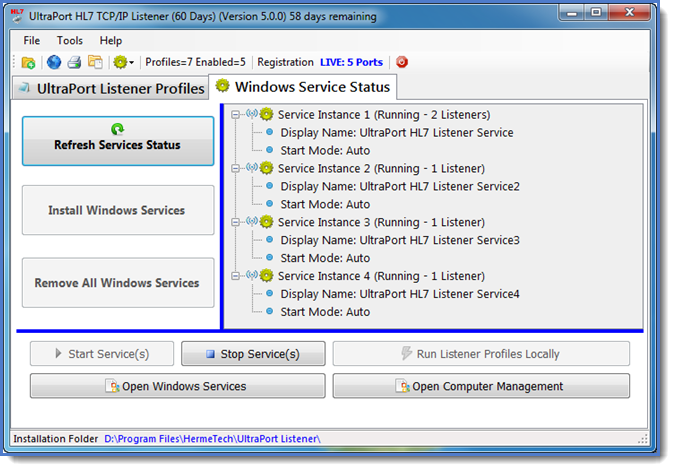
Task: Click the LIVE: 5 Ports registration link
Action: 351,62
